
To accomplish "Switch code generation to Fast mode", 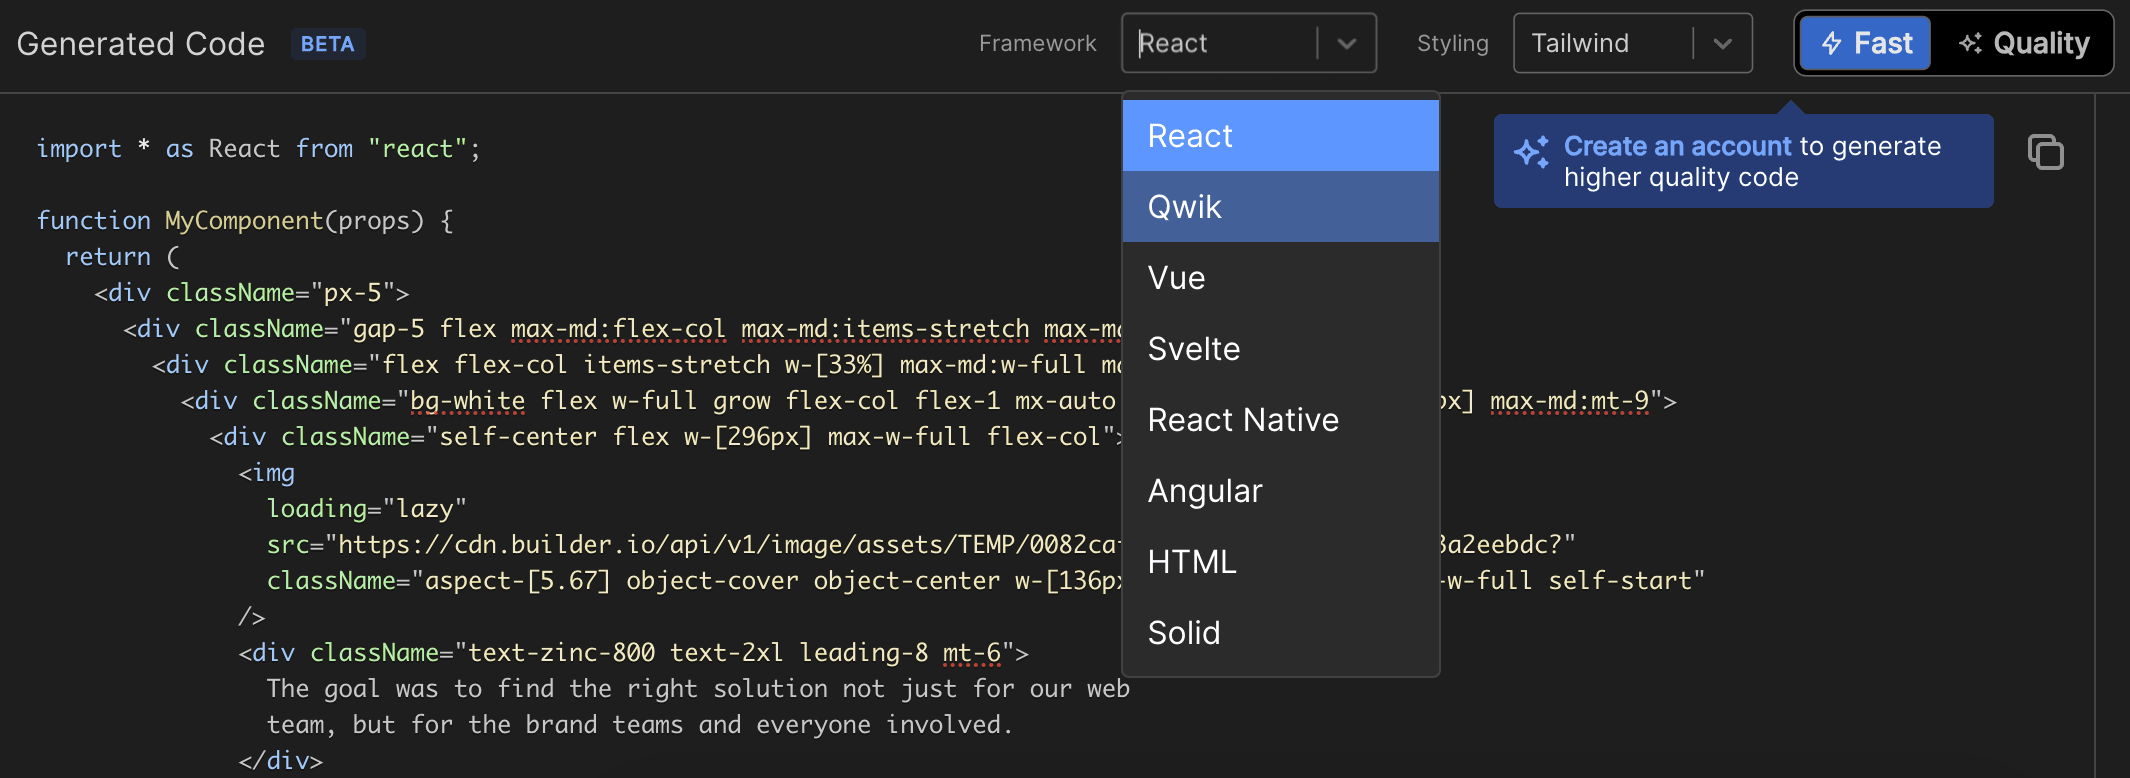I will (x=1866, y=43).
